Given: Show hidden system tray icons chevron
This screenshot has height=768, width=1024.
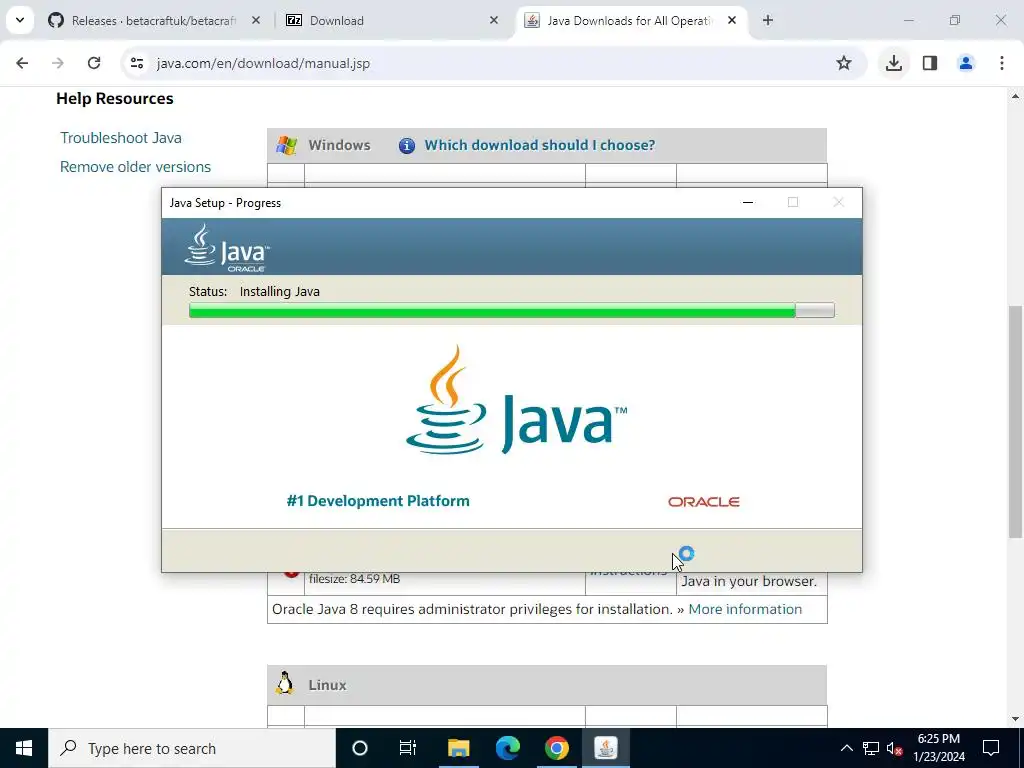Looking at the screenshot, I should coord(846,748).
